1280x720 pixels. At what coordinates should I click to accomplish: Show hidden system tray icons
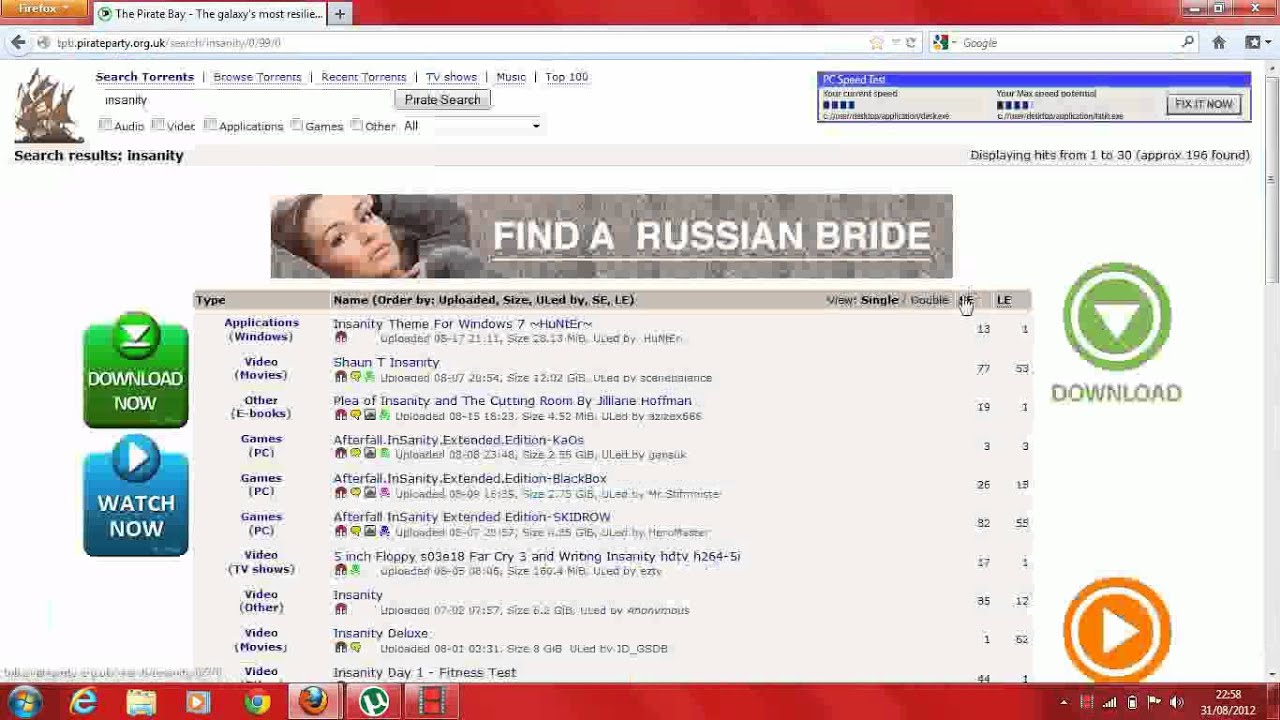[x=1064, y=702]
